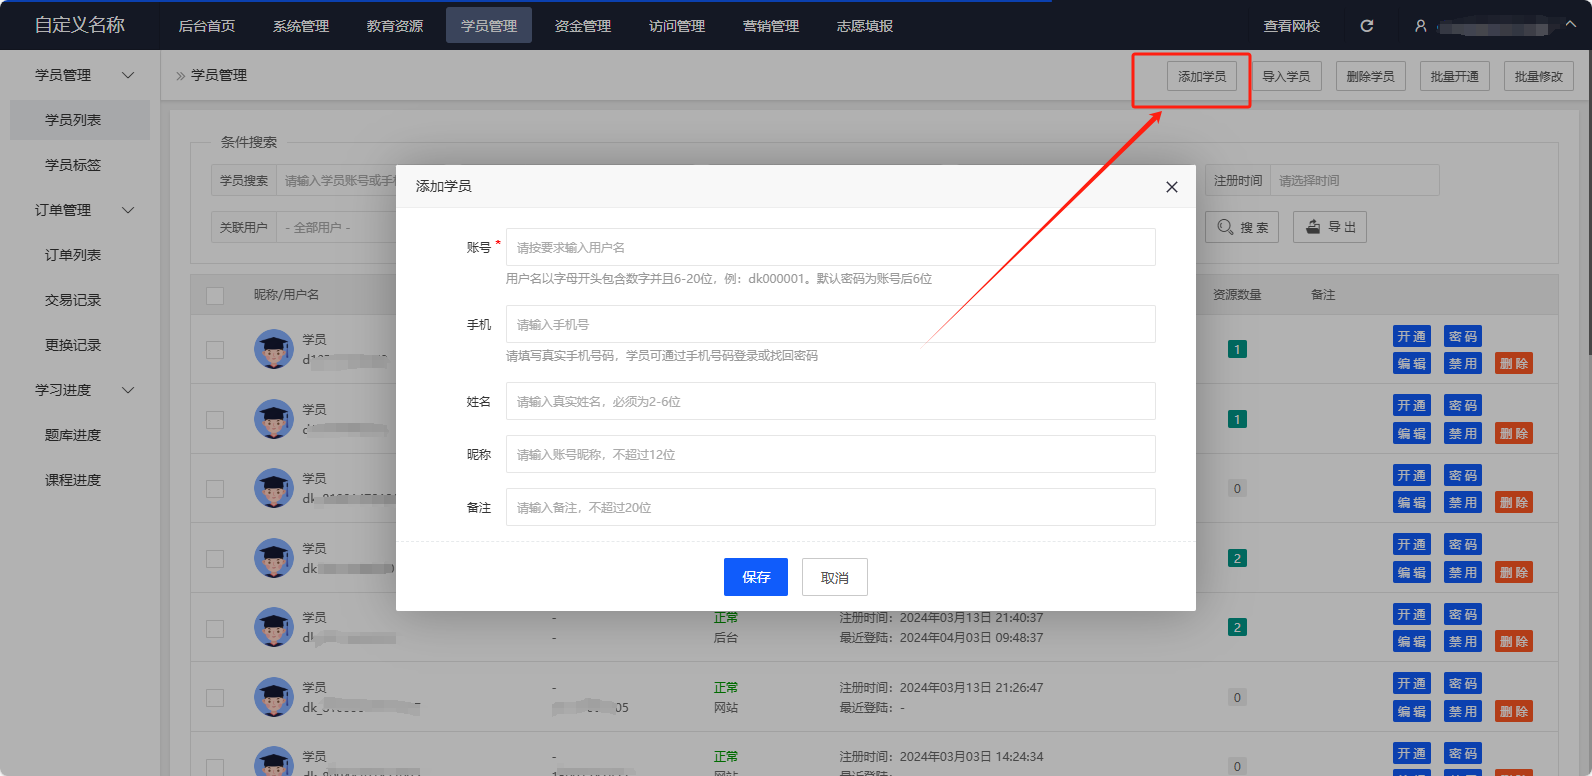The image size is (1592, 776).
Task: Collapse the 订单管理 sidebar group
Action: [127, 210]
